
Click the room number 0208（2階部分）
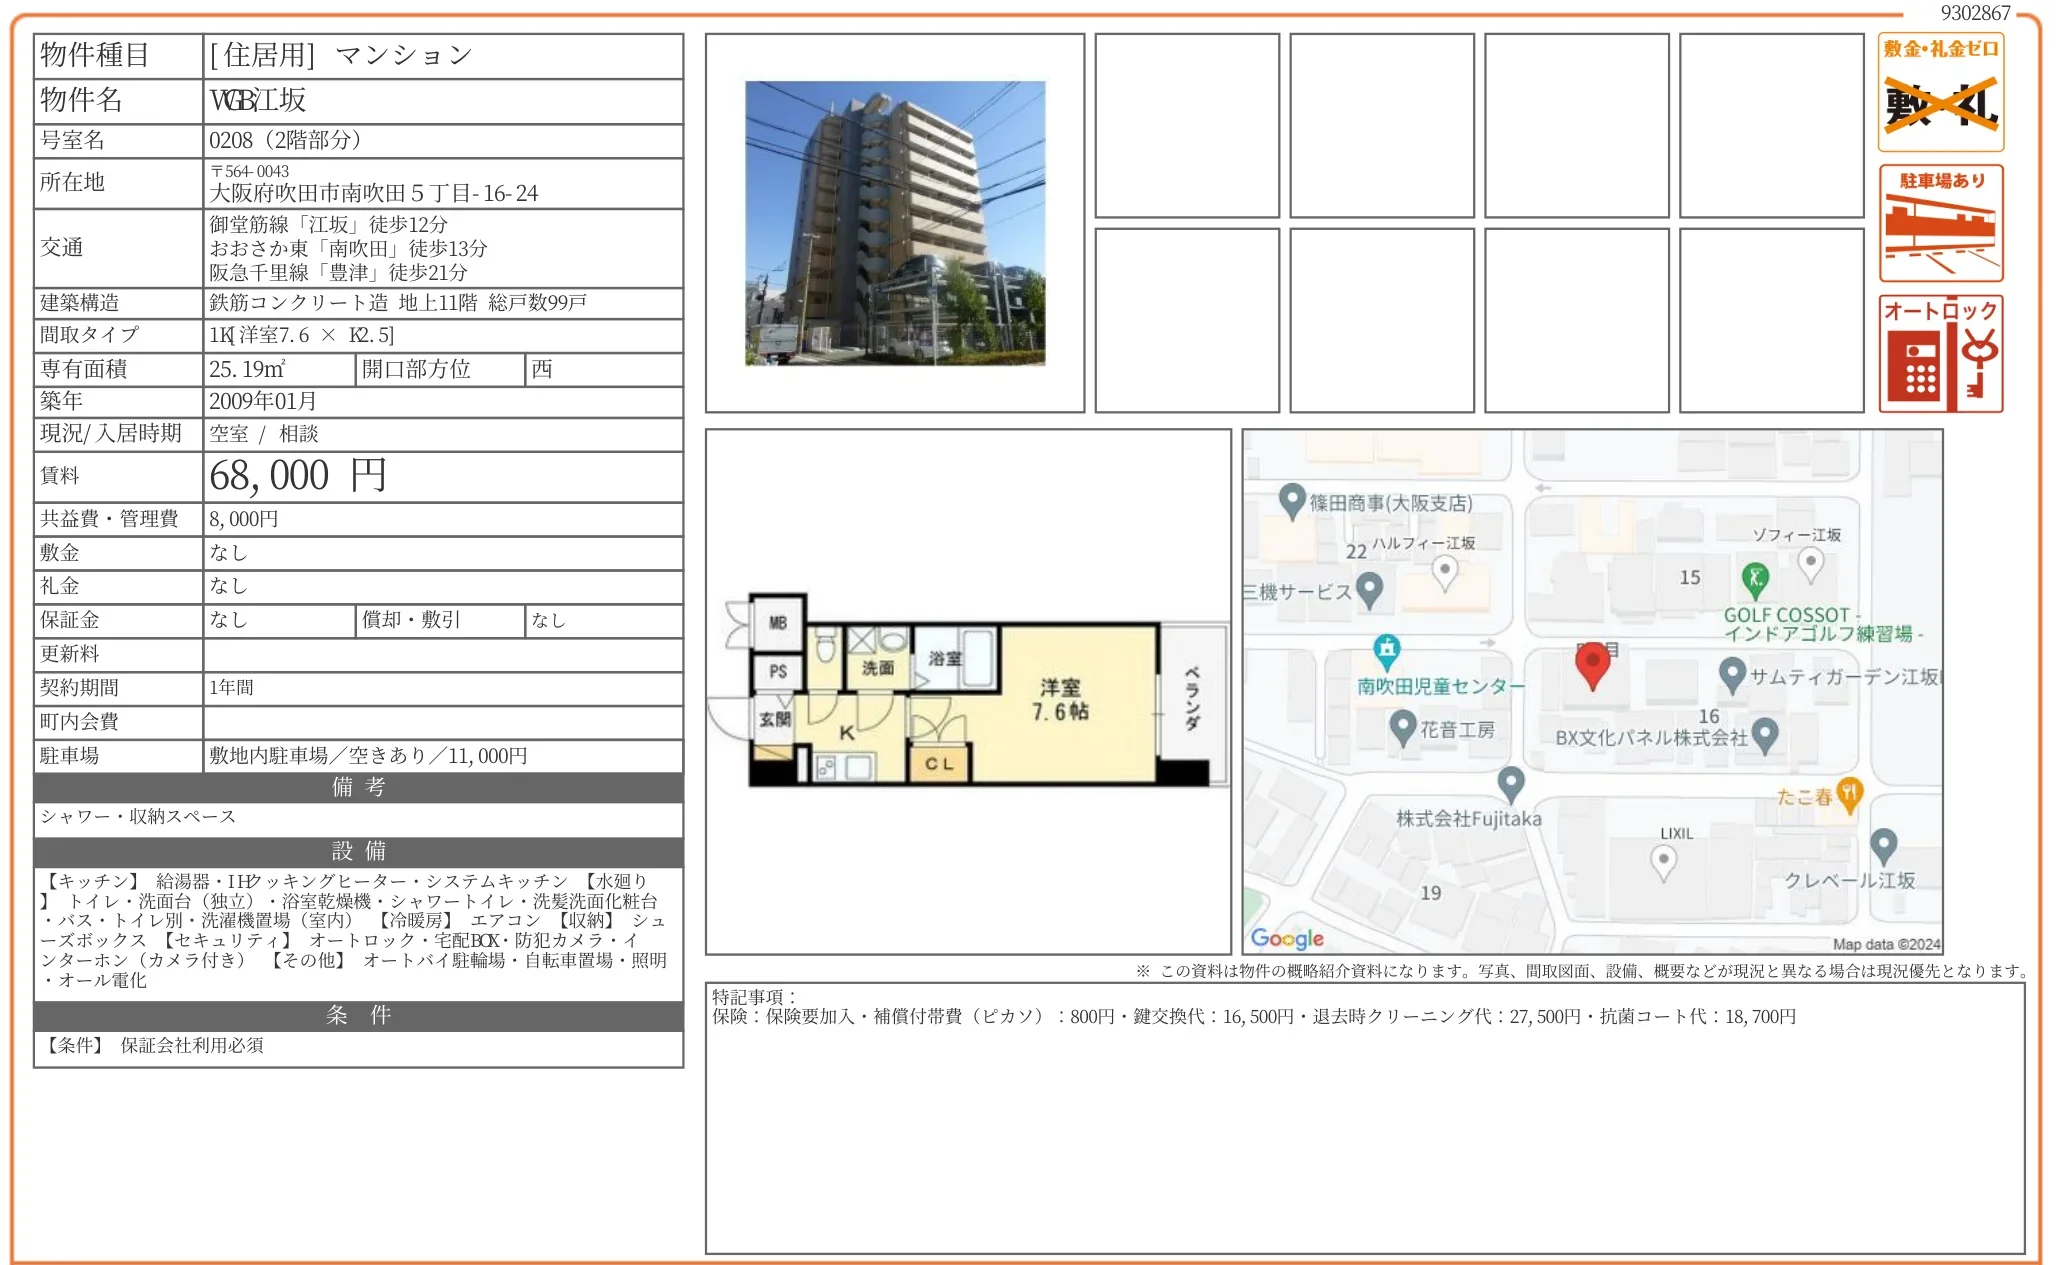pos(285,140)
